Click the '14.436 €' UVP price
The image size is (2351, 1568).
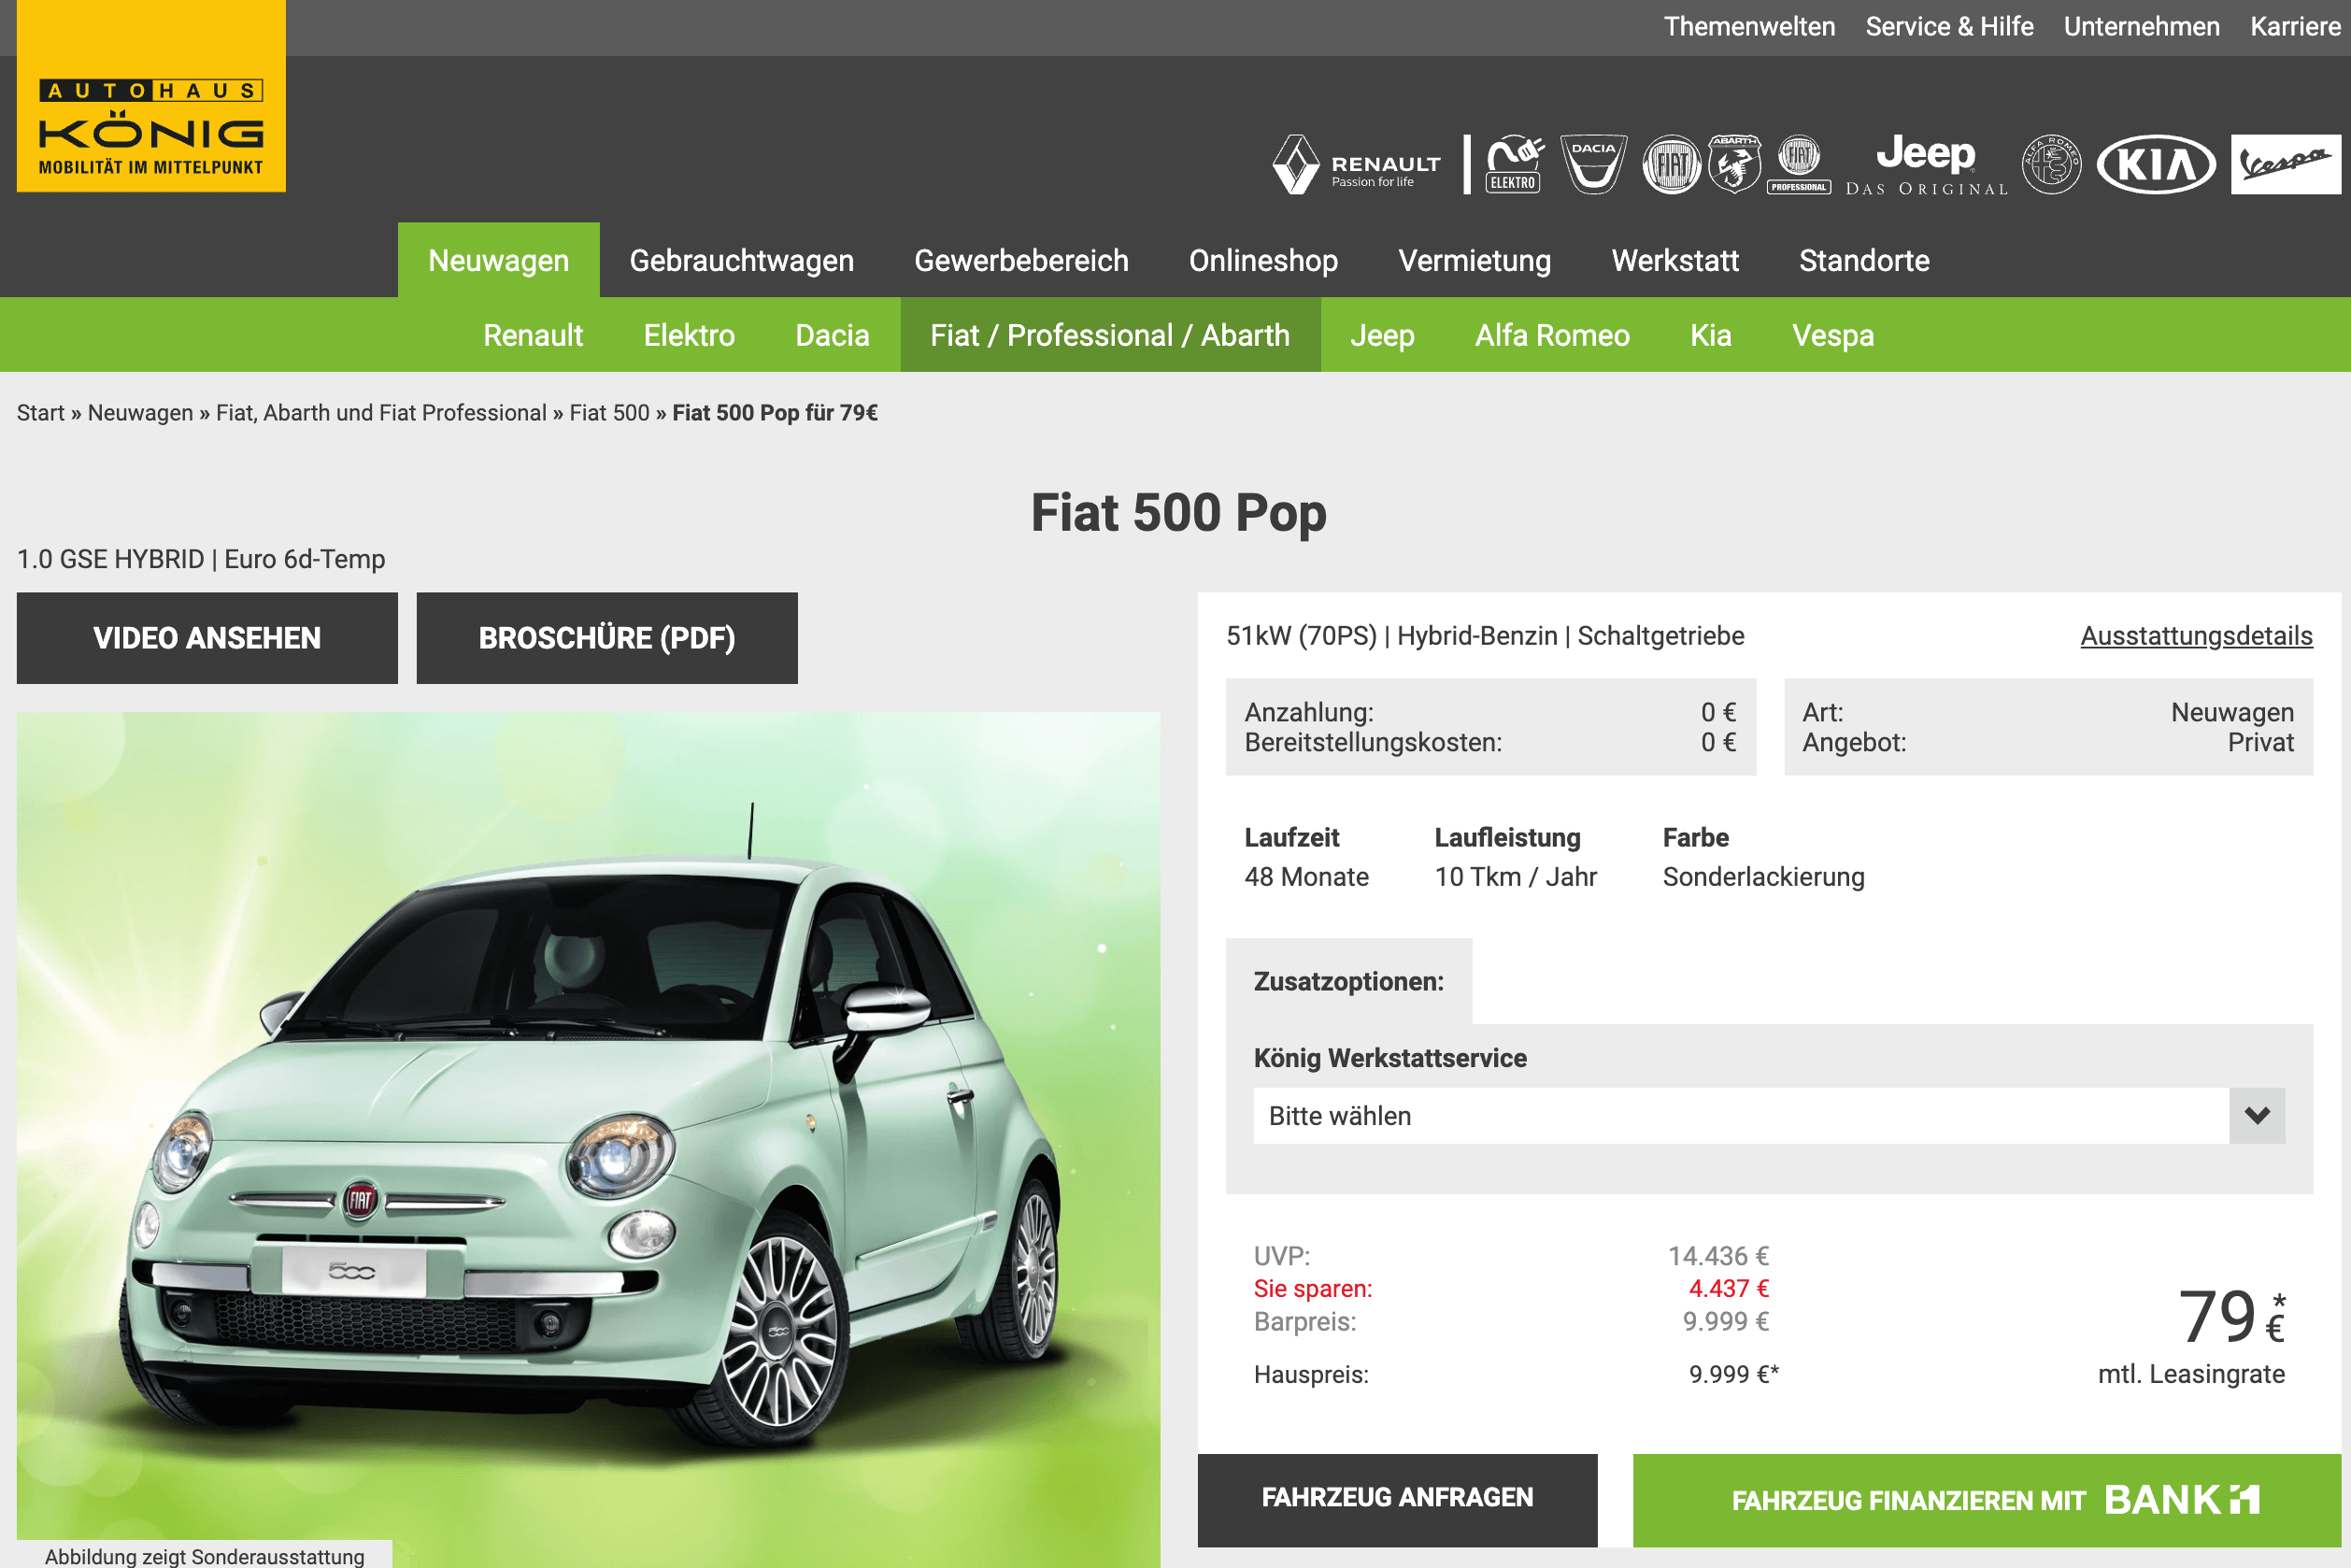pos(1718,1256)
